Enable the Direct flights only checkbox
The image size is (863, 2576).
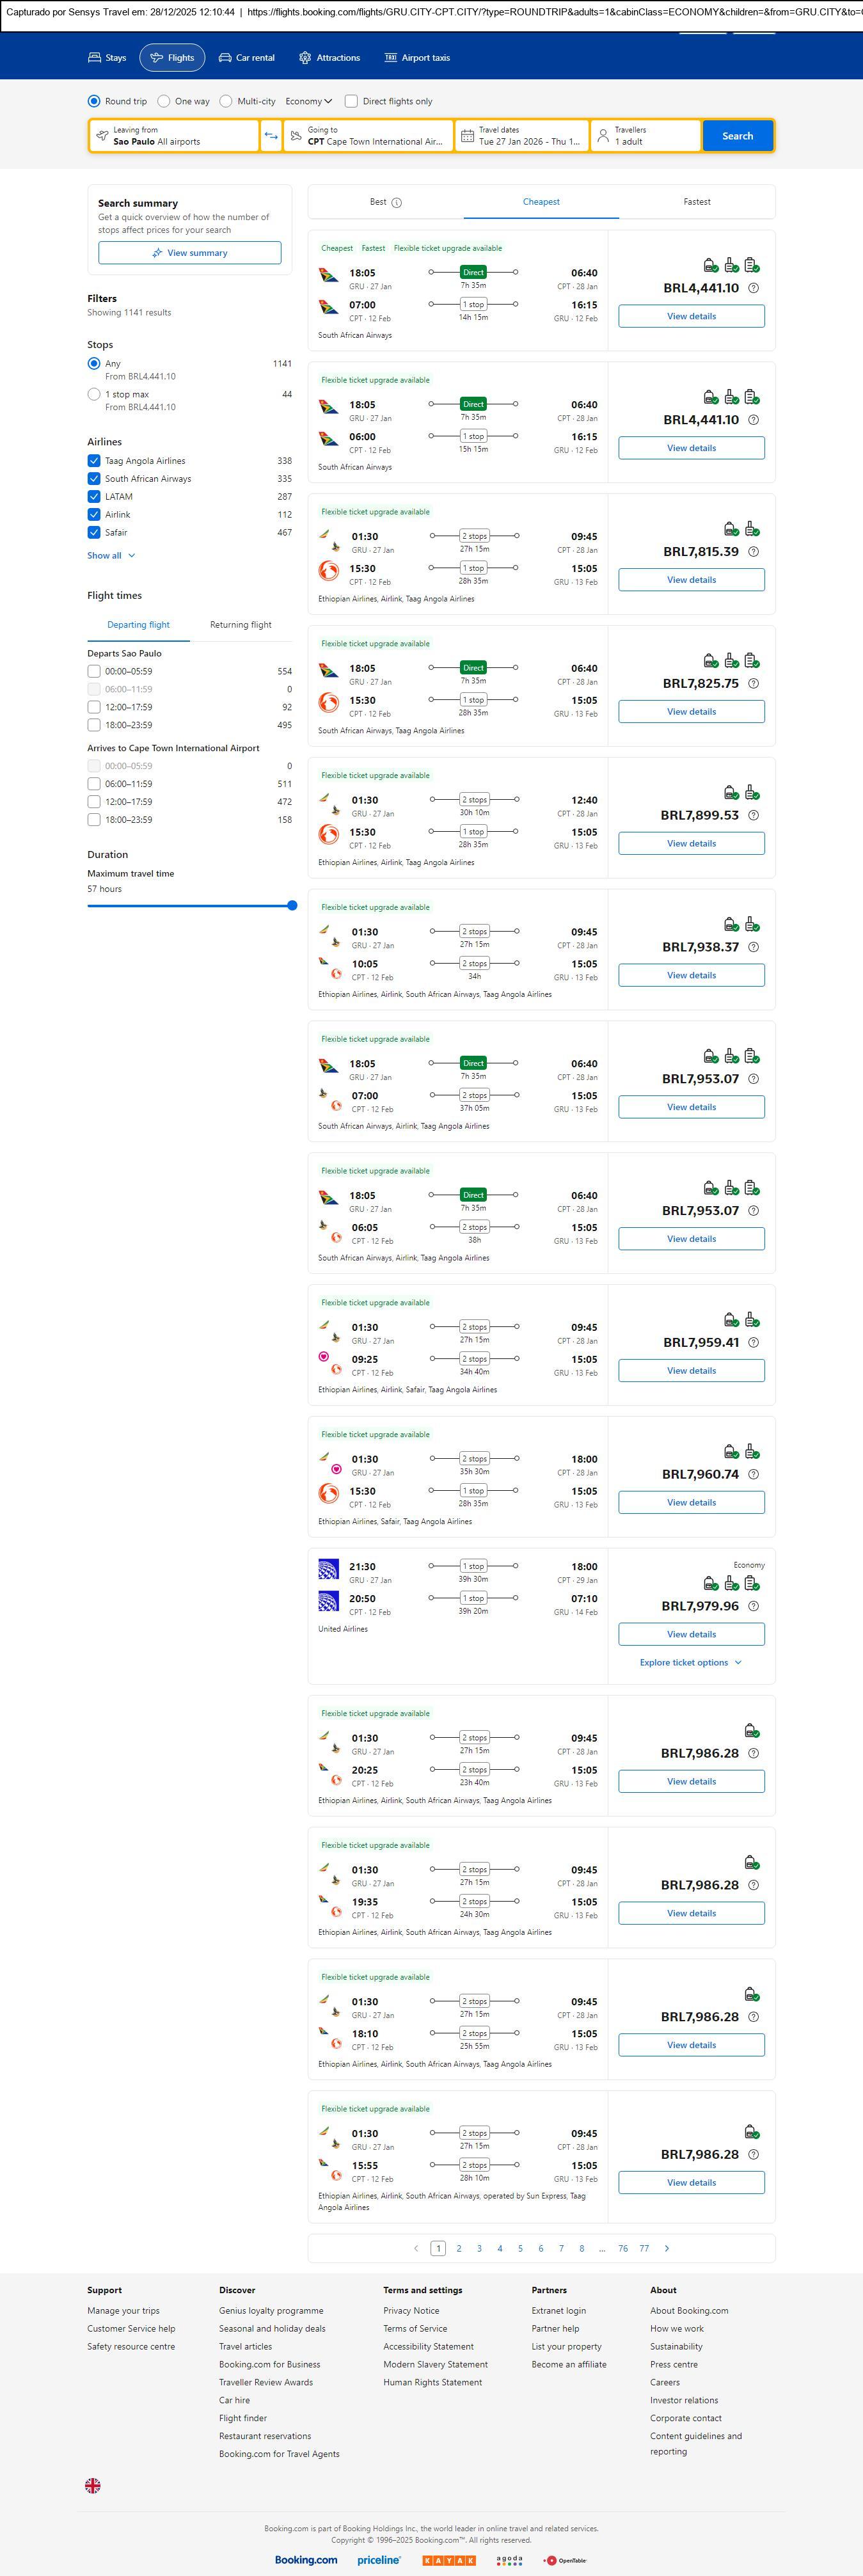coord(351,101)
